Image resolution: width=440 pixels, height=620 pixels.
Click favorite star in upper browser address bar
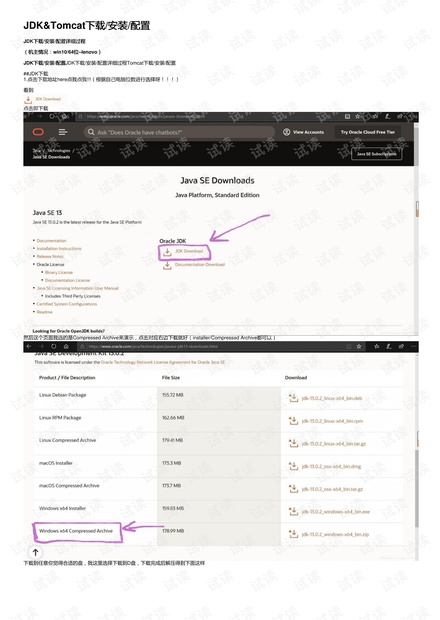click(x=358, y=117)
